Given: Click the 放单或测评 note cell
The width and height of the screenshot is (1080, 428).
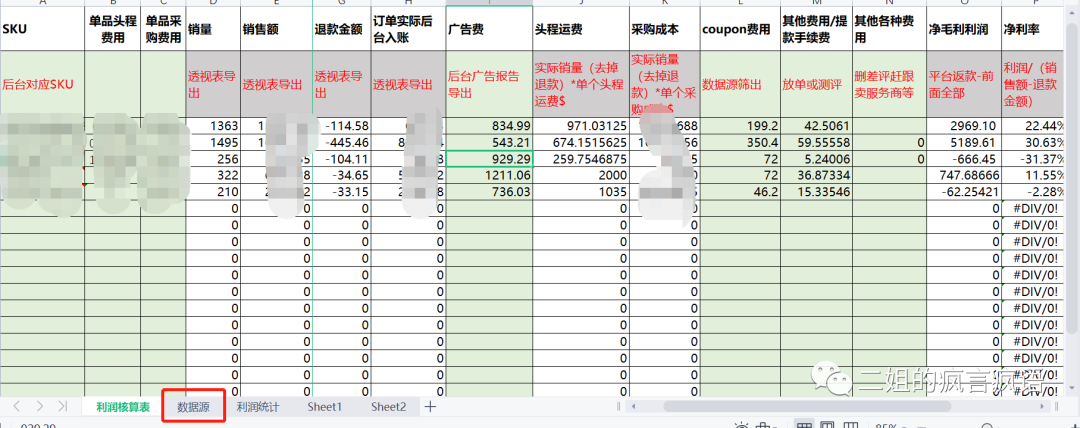Looking at the screenshot, I should tap(816, 84).
